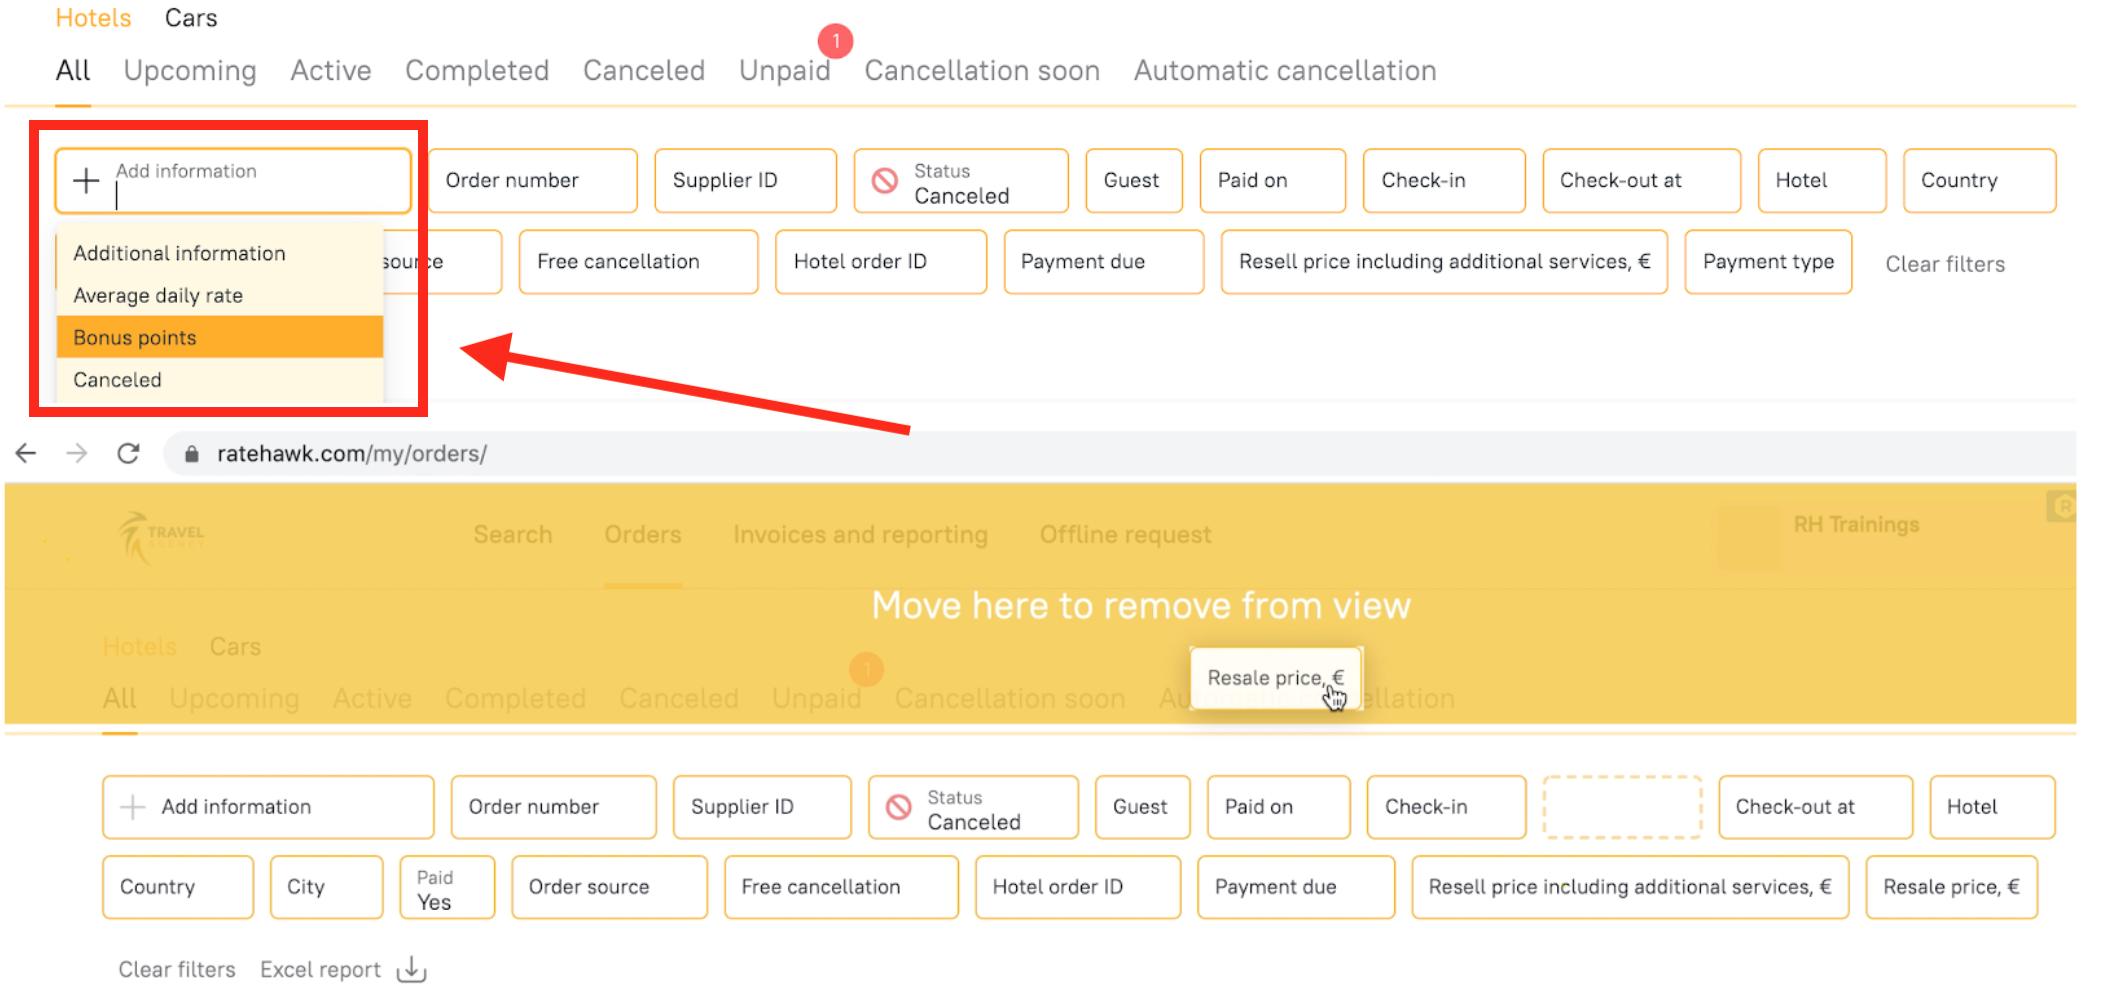Open the Cars section link at top
Viewport: 2112px width, 994px height.
pyautogui.click(x=190, y=18)
